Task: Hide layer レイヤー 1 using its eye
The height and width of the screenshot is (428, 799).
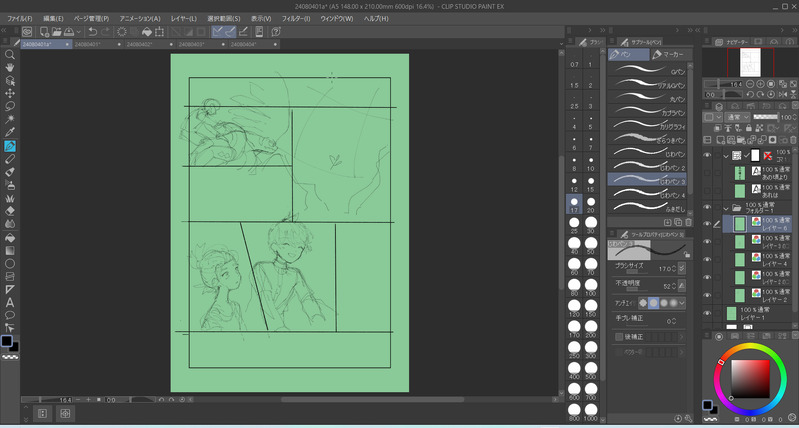Action: click(x=707, y=313)
